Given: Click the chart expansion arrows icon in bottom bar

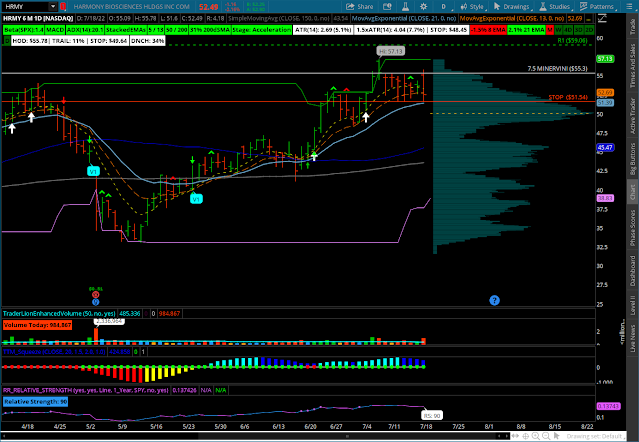Looking at the screenshot, I should (x=516, y=436).
